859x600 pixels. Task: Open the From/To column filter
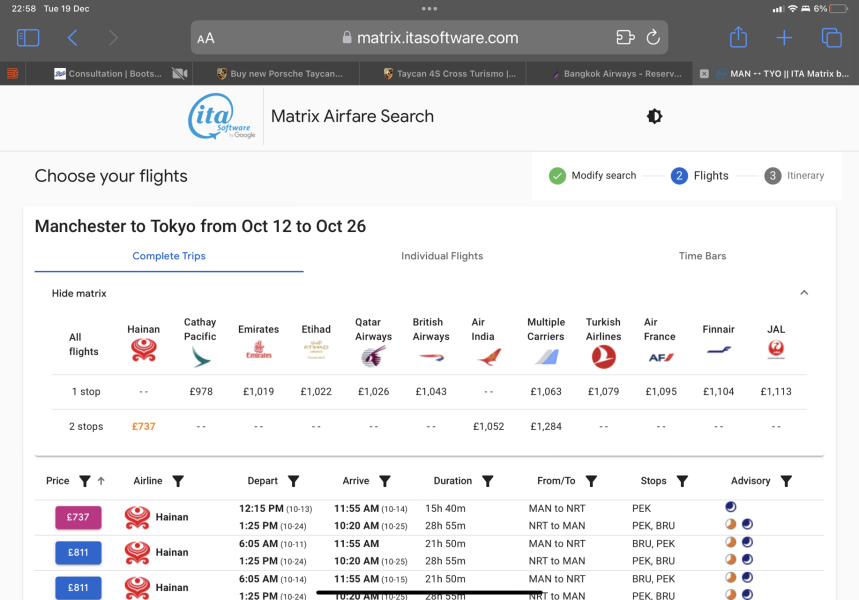[x=591, y=481]
